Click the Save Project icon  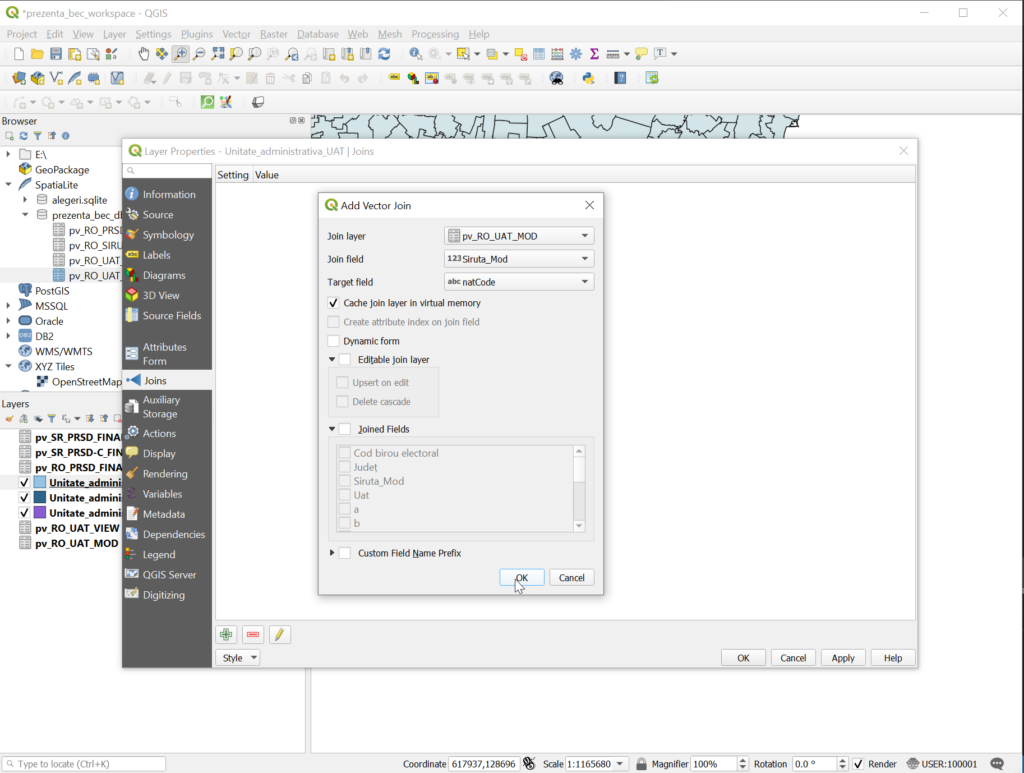(x=56, y=54)
